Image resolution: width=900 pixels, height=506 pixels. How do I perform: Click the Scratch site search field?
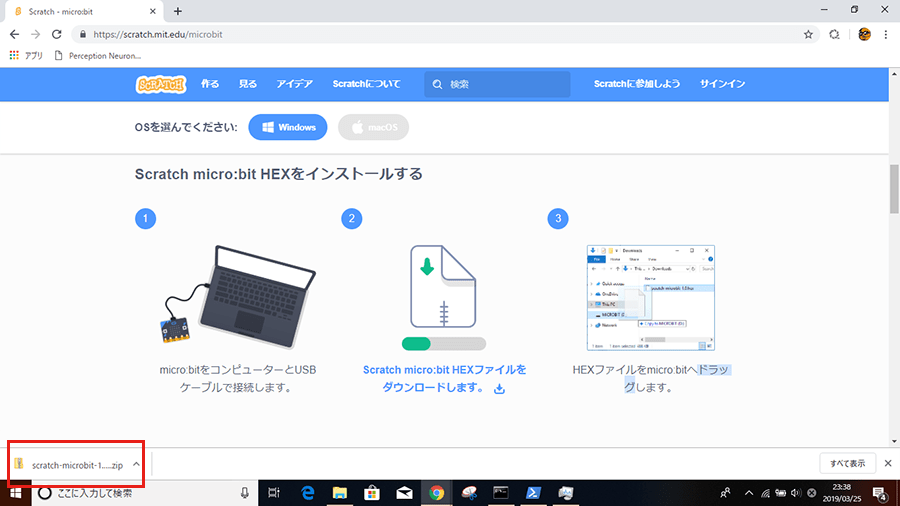(x=497, y=84)
